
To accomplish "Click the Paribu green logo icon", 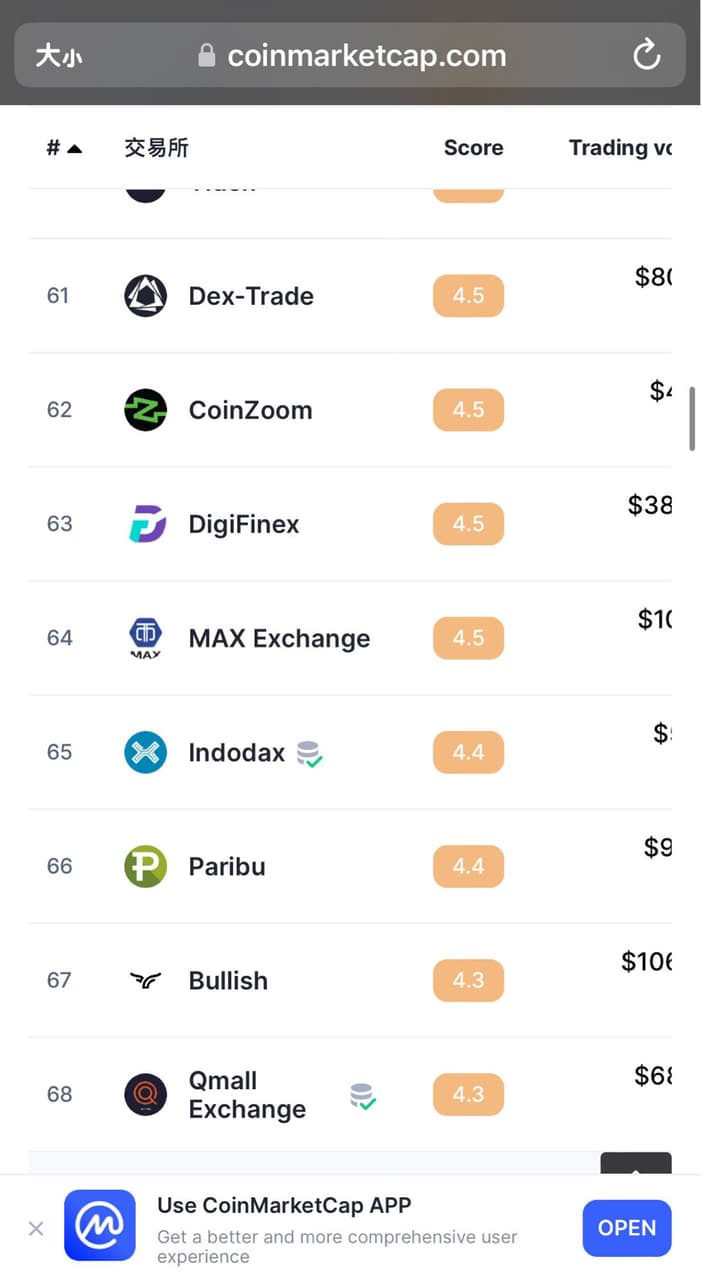I will tap(146, 866).
